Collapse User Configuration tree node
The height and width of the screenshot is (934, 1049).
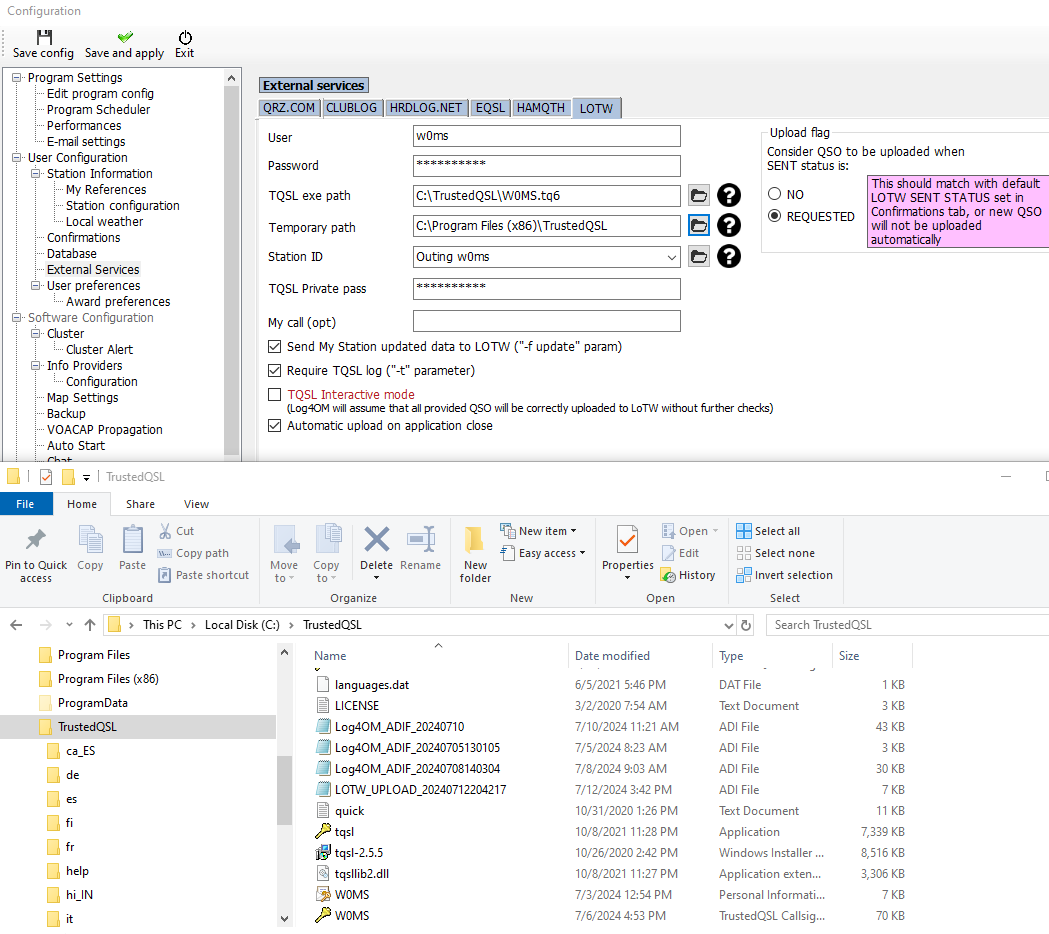pos(17,158)
